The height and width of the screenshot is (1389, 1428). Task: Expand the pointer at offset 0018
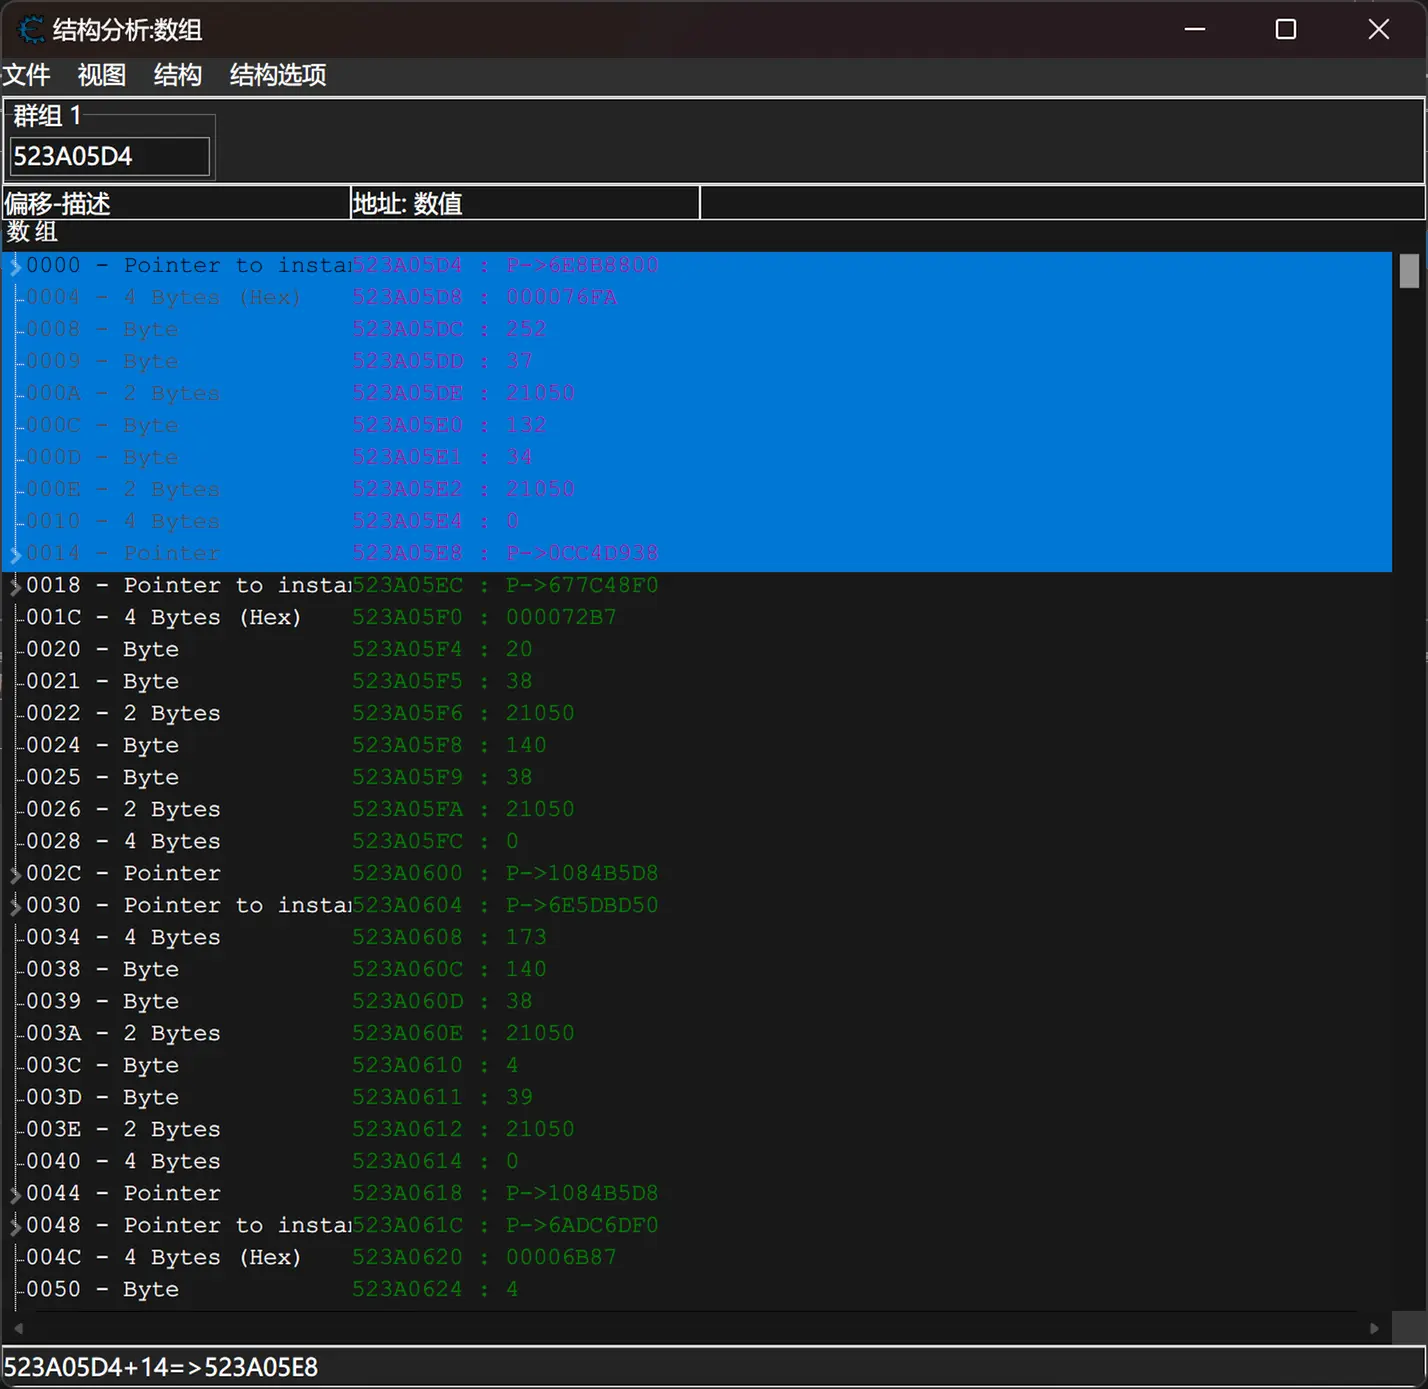click(x=15, y=586)
